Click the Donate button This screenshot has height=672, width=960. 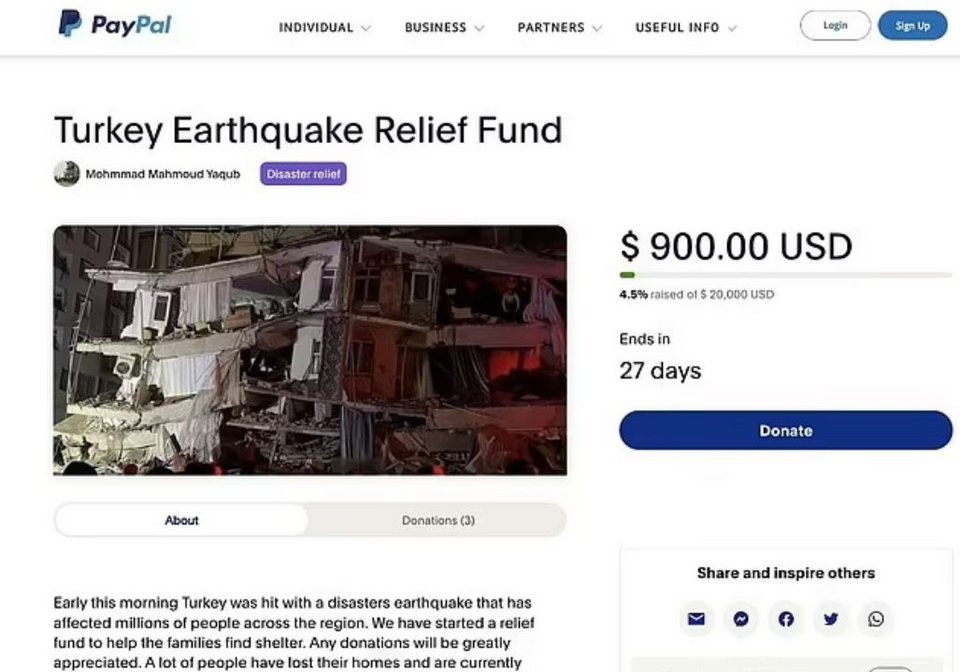click(786, 430)
